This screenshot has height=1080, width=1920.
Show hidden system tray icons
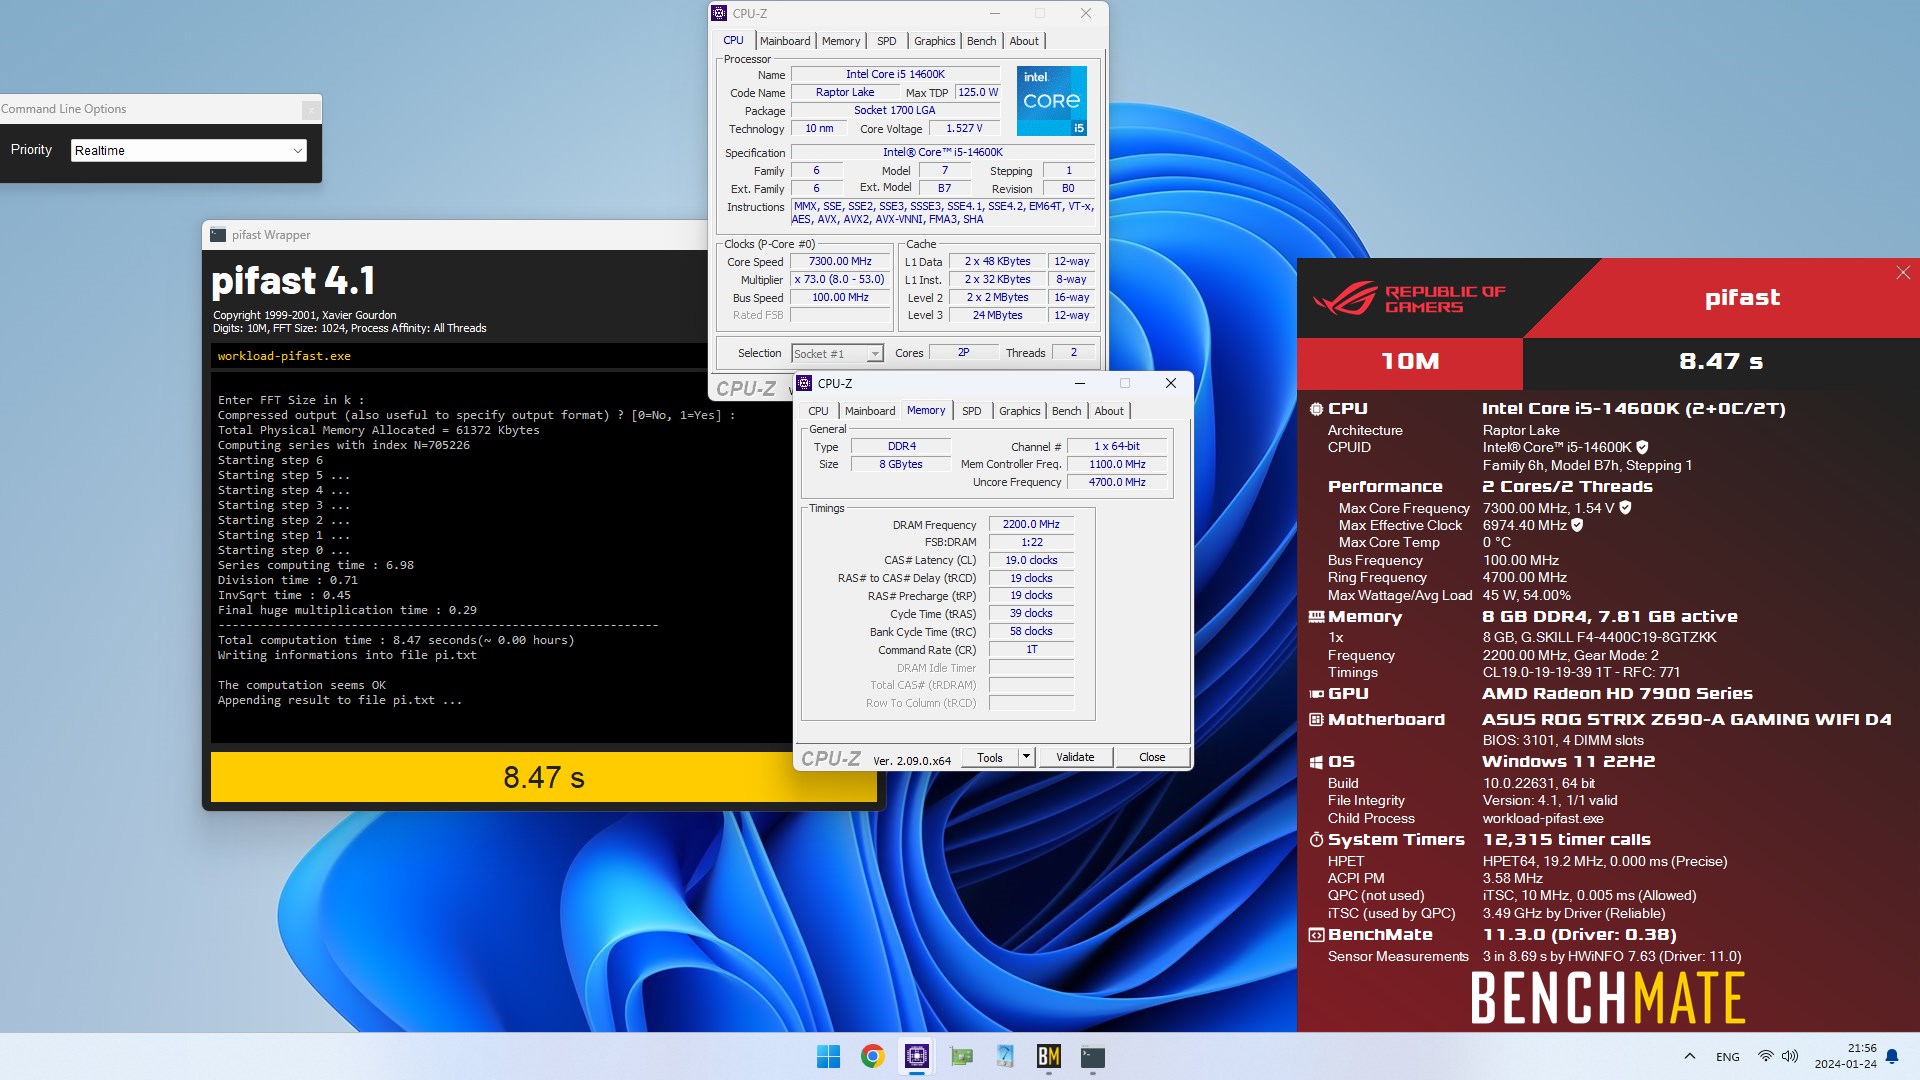1690,1056
